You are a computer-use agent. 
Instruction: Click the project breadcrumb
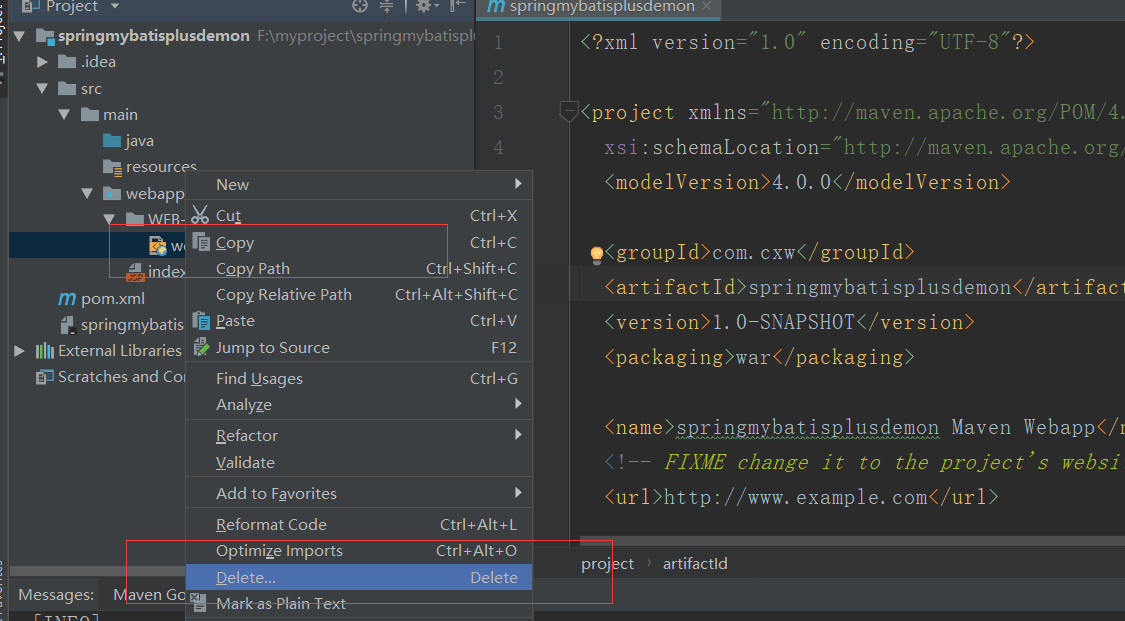[607, 564]
